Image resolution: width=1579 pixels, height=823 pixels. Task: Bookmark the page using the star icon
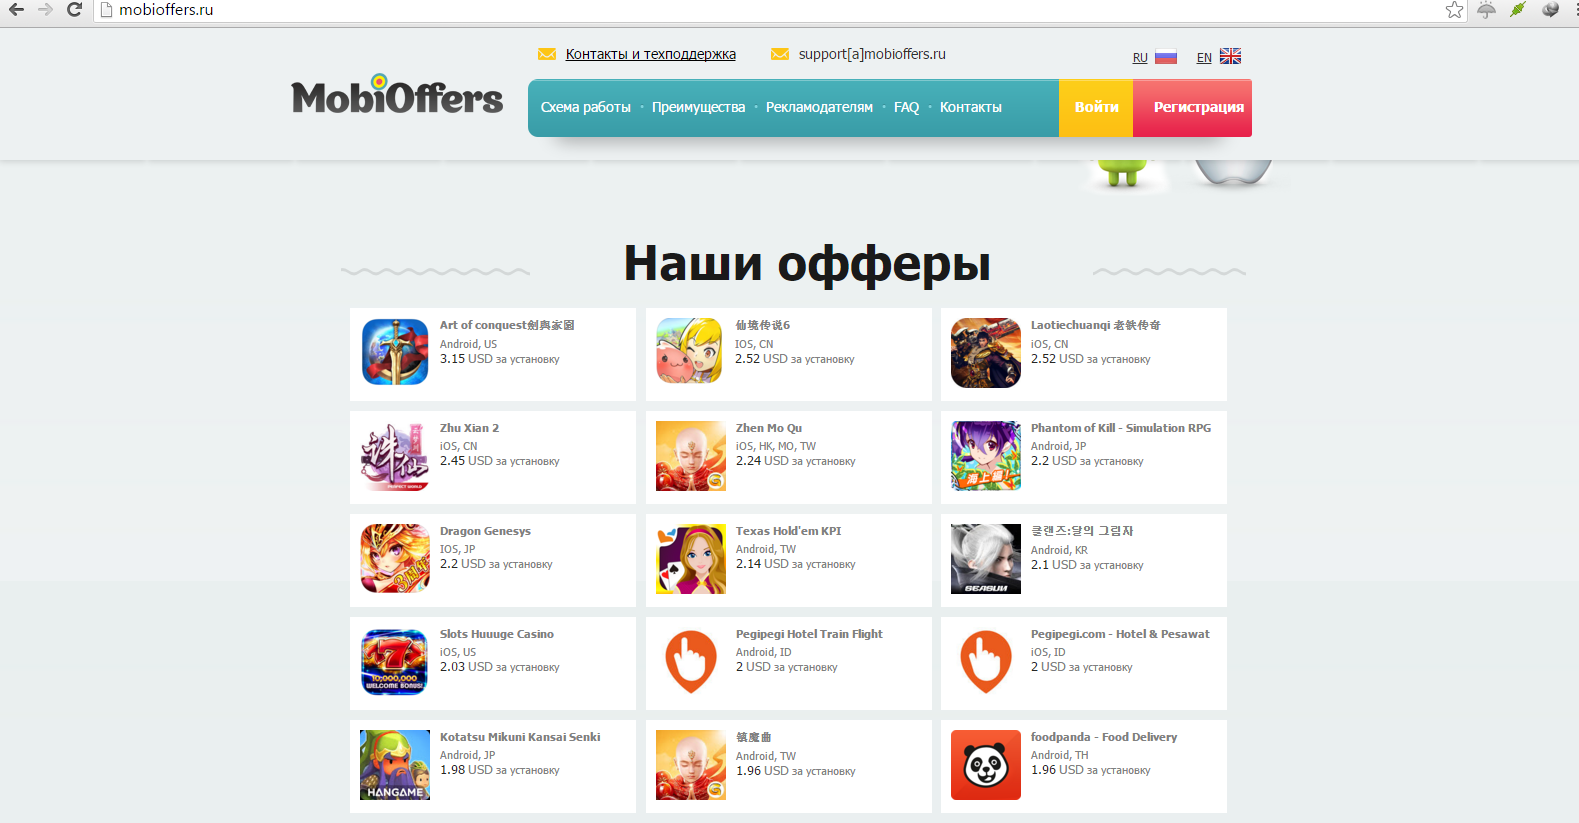point(1454,10)
